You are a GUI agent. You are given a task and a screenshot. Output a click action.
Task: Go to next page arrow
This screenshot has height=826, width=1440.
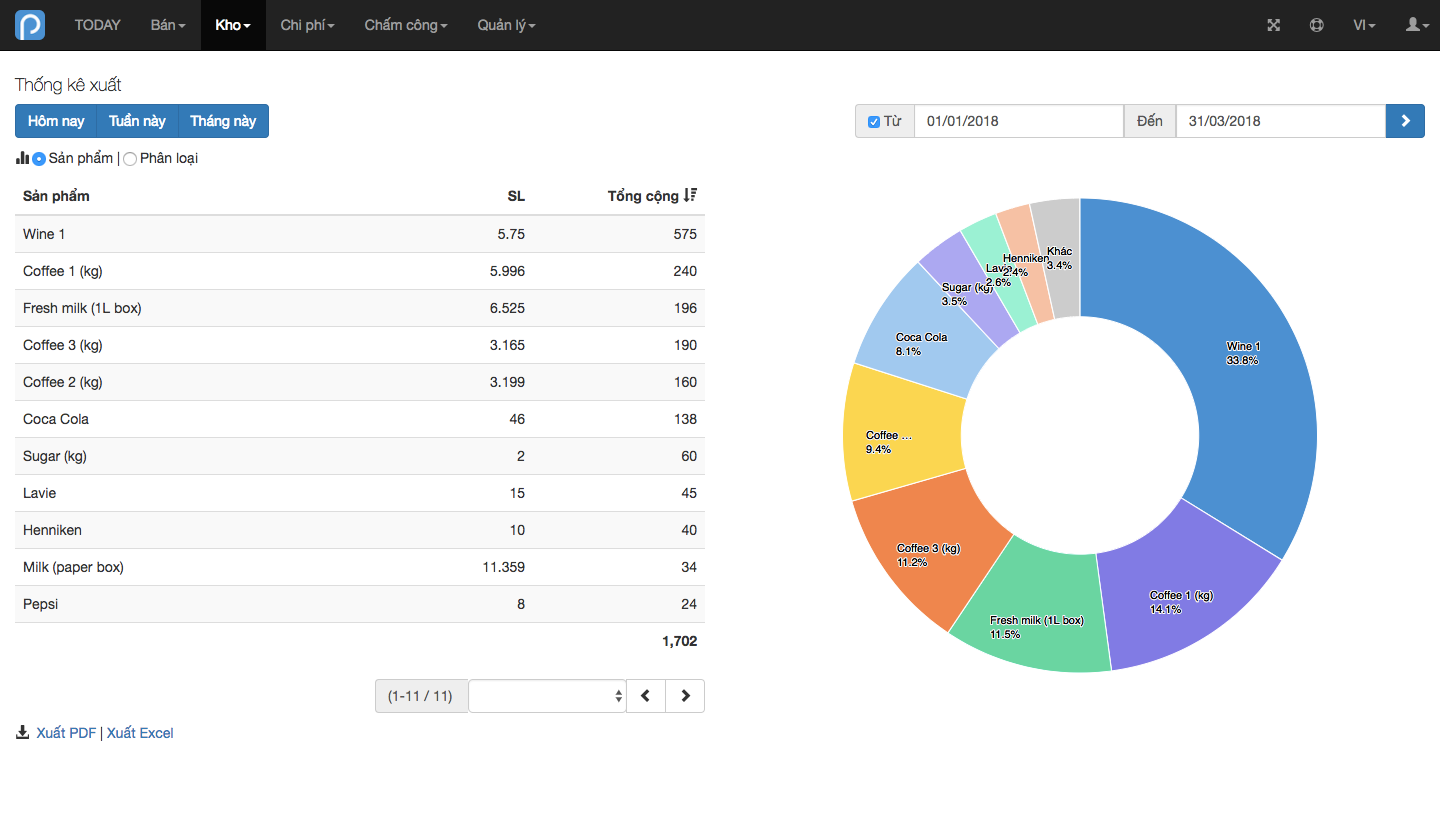685,696
